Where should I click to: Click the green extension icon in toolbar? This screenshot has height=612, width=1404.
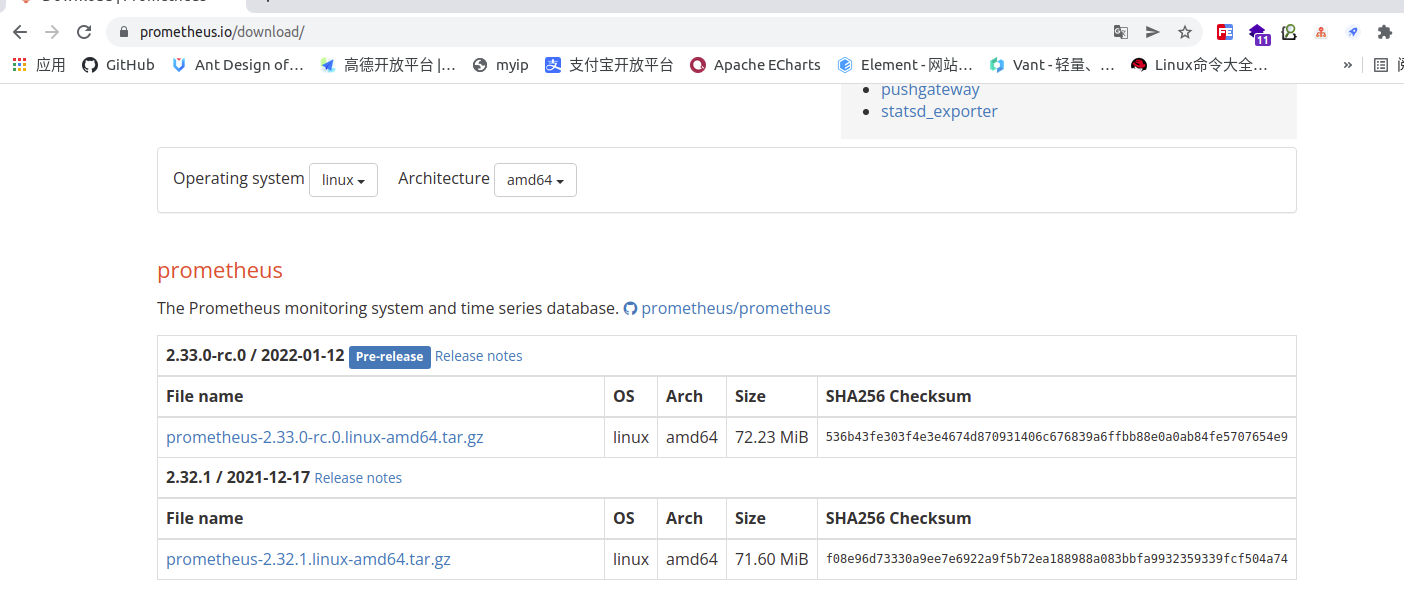click(1289, 32)
